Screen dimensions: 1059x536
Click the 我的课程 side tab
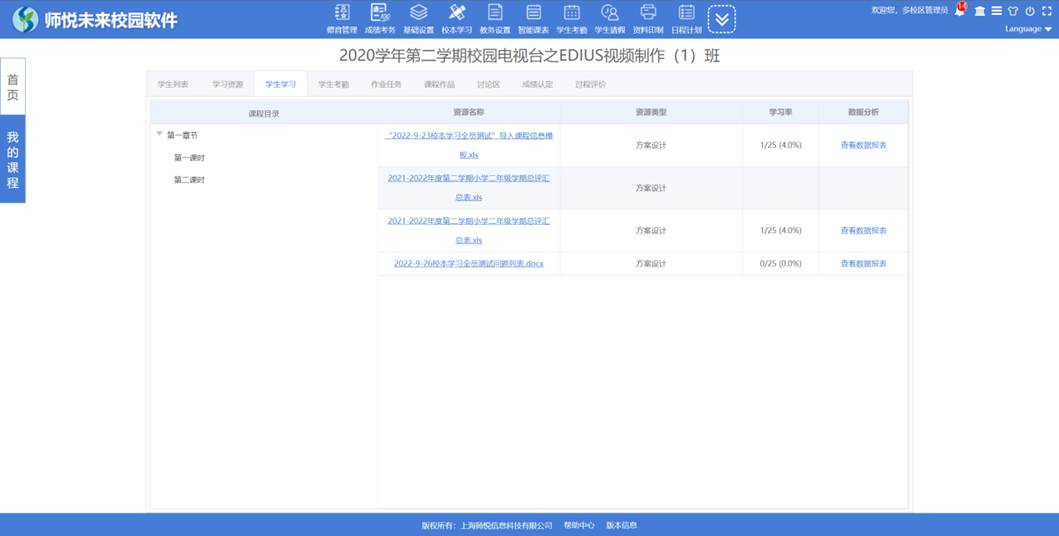13,160
